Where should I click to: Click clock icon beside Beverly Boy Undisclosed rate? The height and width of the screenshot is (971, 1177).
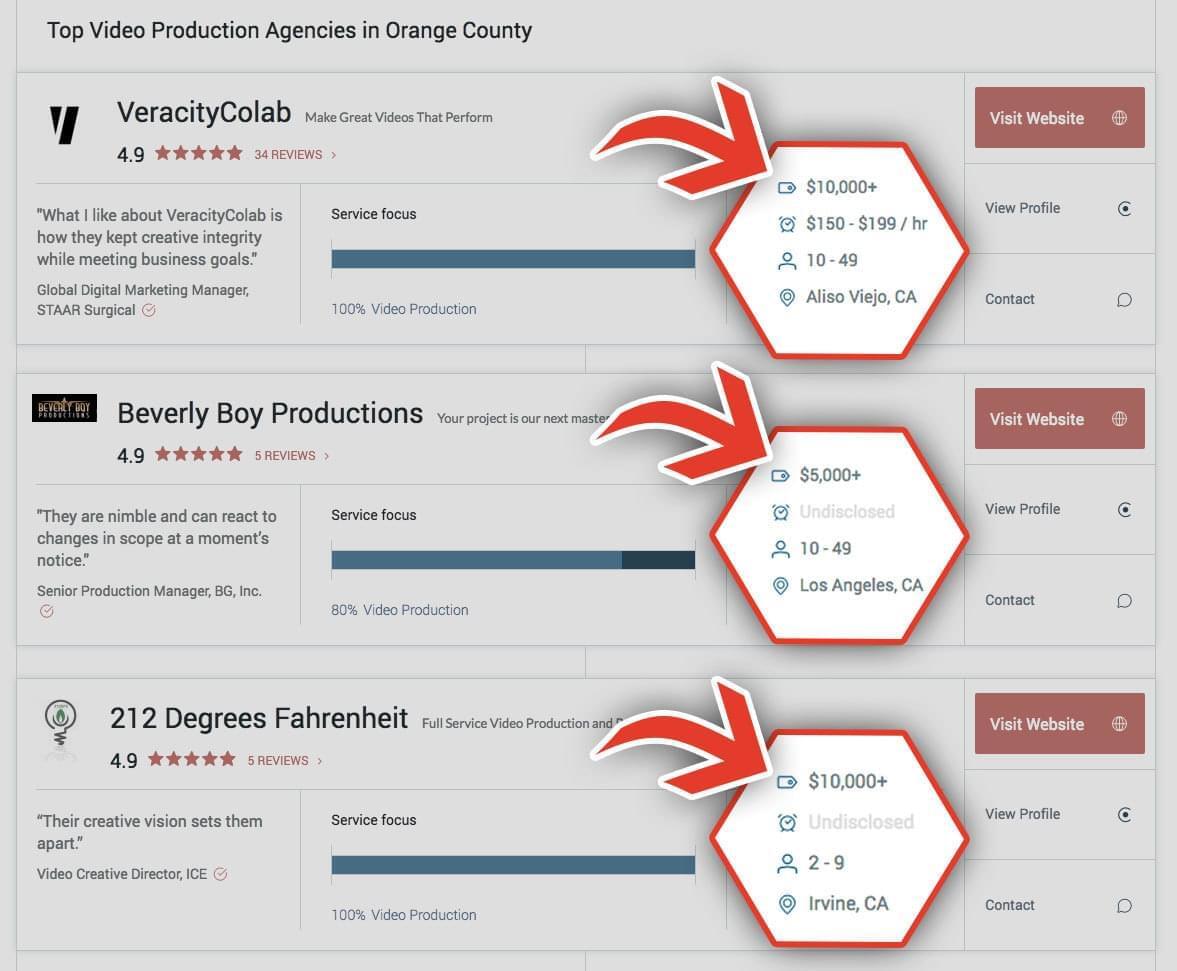[x=781, y=512]
